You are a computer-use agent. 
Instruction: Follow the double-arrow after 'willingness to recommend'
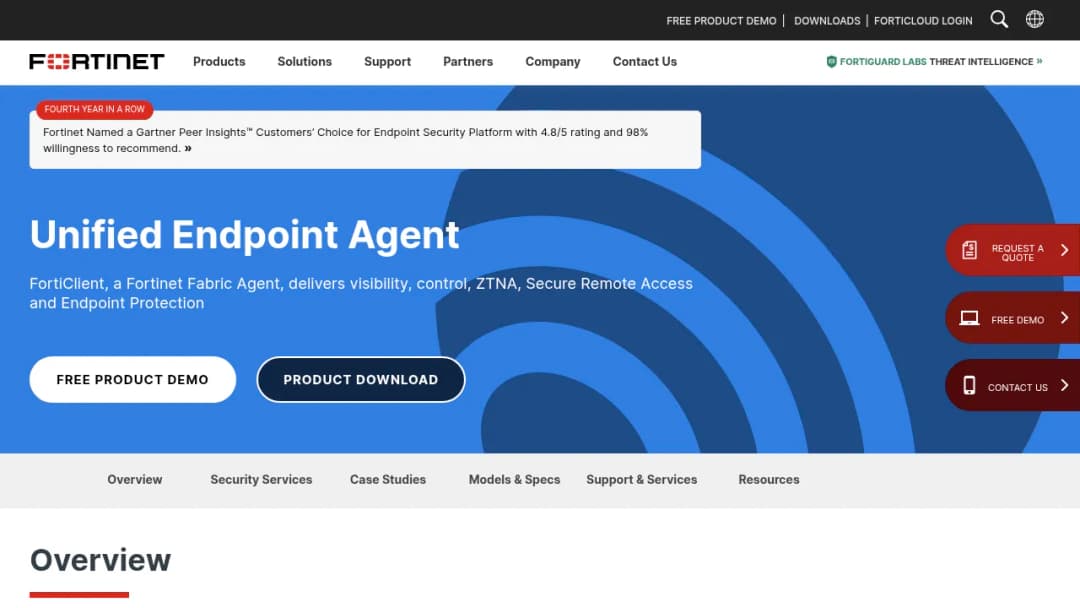[x=188, y=148]
